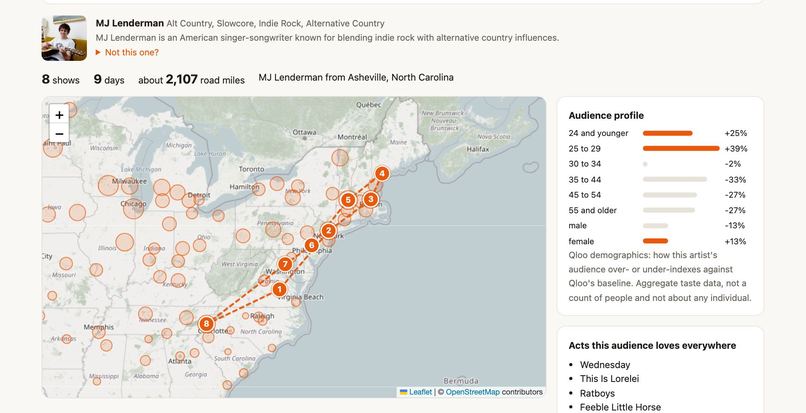The width and height of the screenshot is (806, 413).
Task: Zoom out of the tour map
Action: coord(59,134)
